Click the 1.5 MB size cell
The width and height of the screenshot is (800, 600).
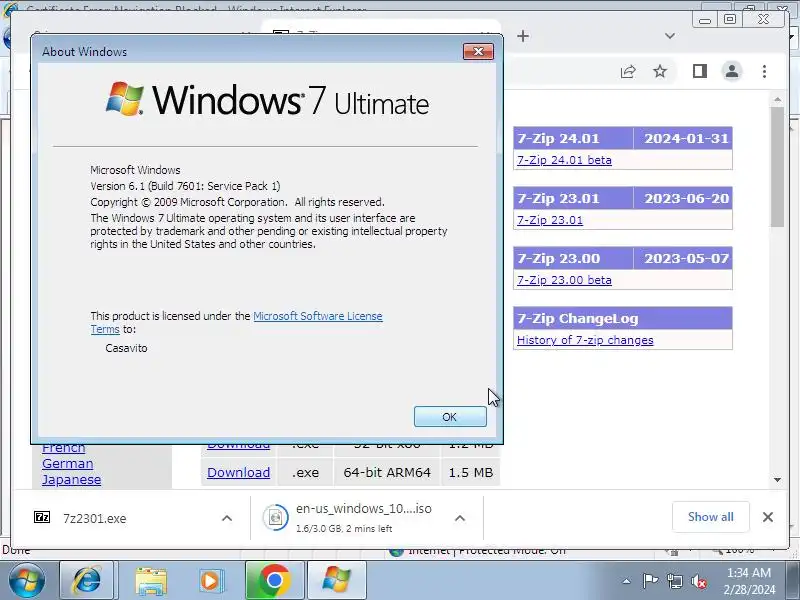[470, 472]
